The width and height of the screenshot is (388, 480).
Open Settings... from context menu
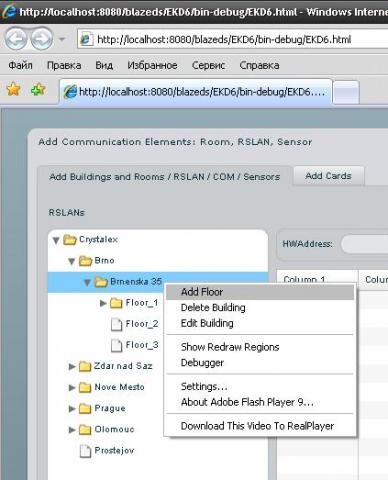click(x=260, y=386)
